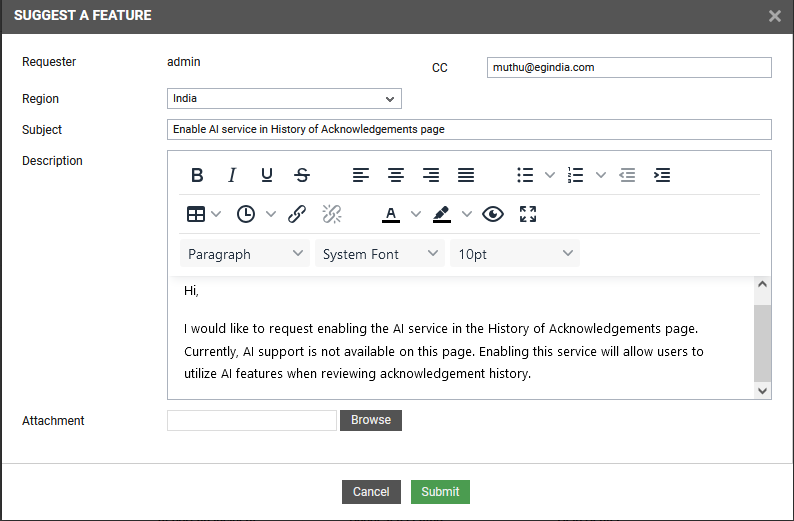Submit the feature suggestion

440,492
